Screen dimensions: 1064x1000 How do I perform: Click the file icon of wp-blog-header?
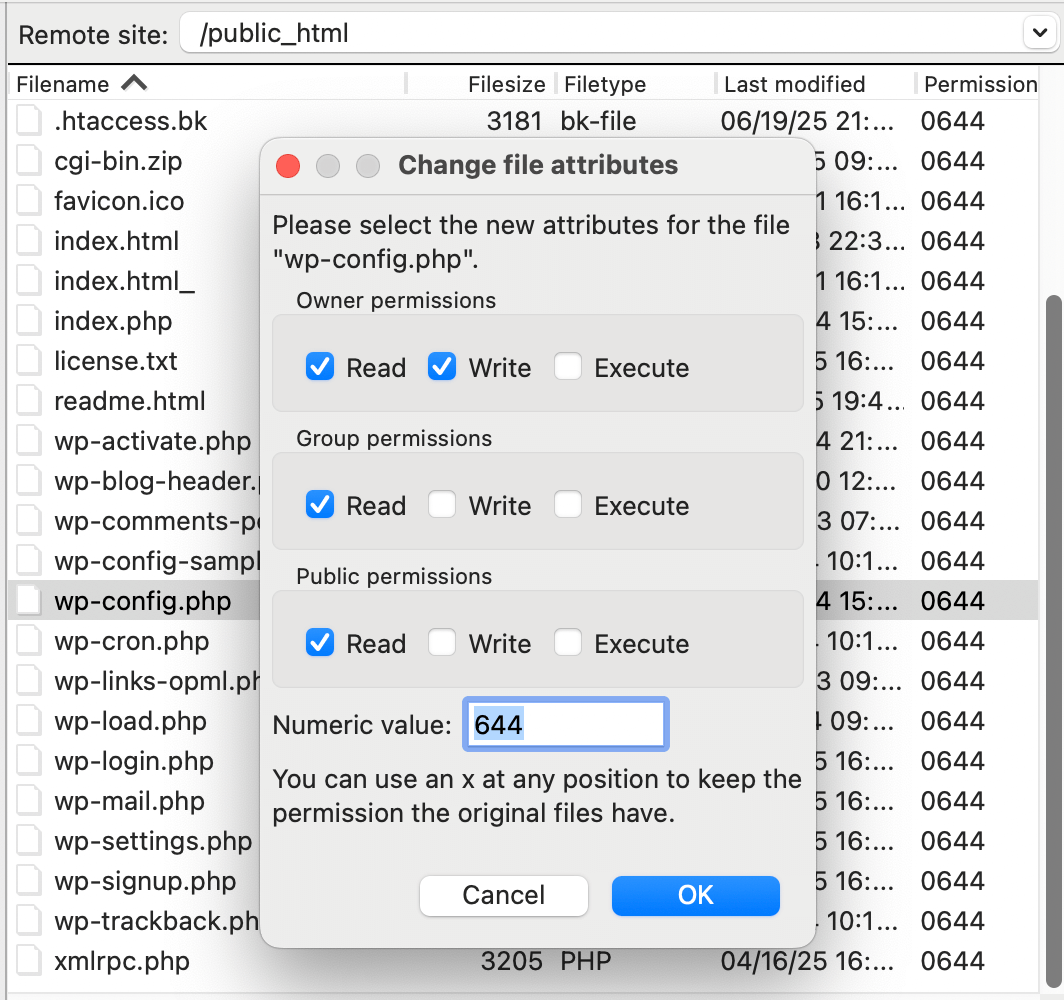pos(29,481)
